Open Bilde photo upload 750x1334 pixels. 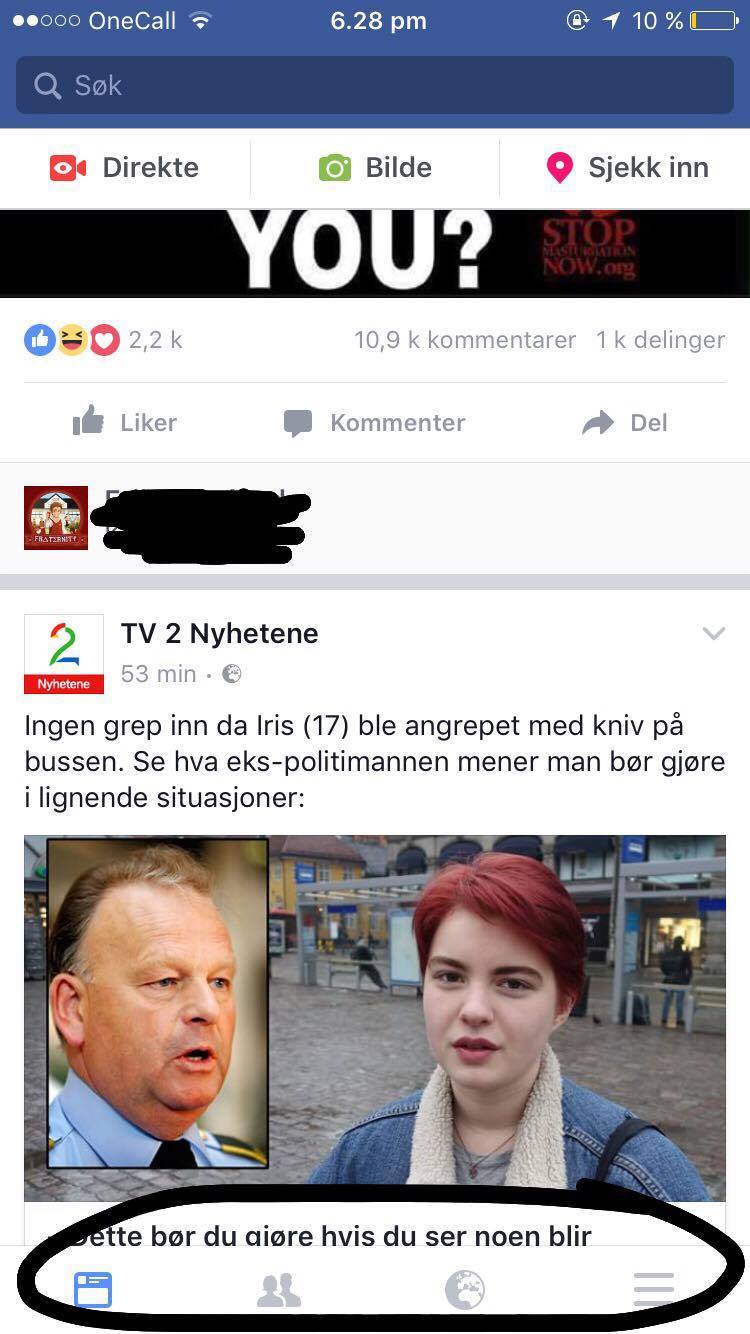click(x=375, y=167)
